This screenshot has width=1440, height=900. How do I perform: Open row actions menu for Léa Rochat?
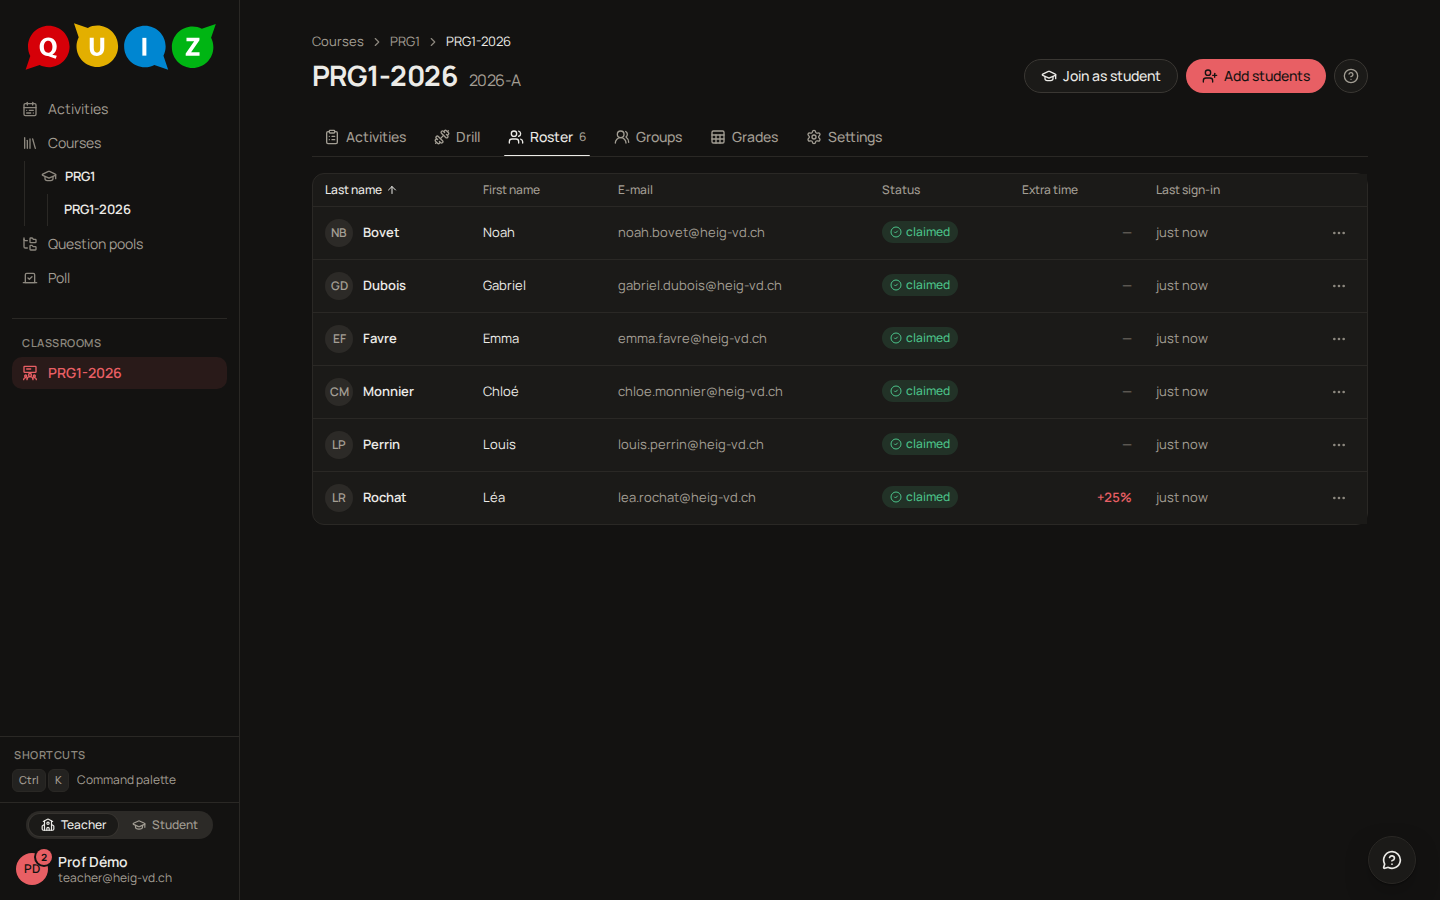[x=1338, y=498]
